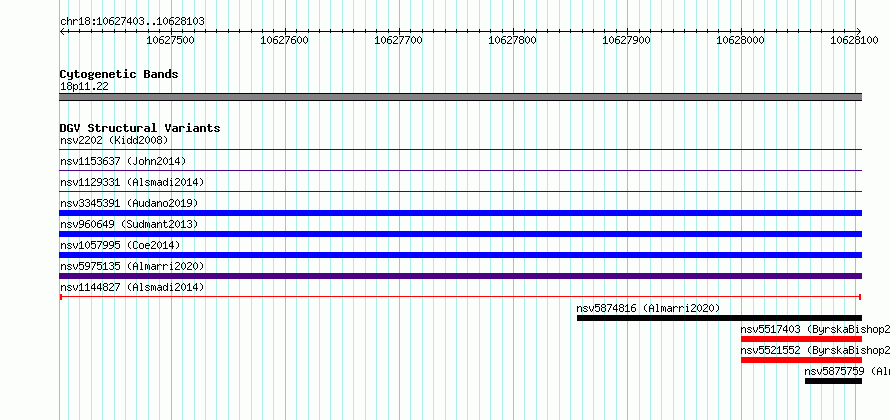Open variant nsv3345391 (Audano2019) label
Screen dimensions: 890x420
(129, 203)
